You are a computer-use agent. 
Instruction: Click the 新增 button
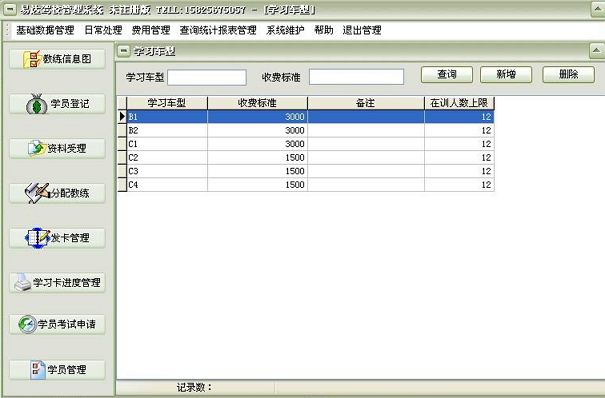(506, 74)
